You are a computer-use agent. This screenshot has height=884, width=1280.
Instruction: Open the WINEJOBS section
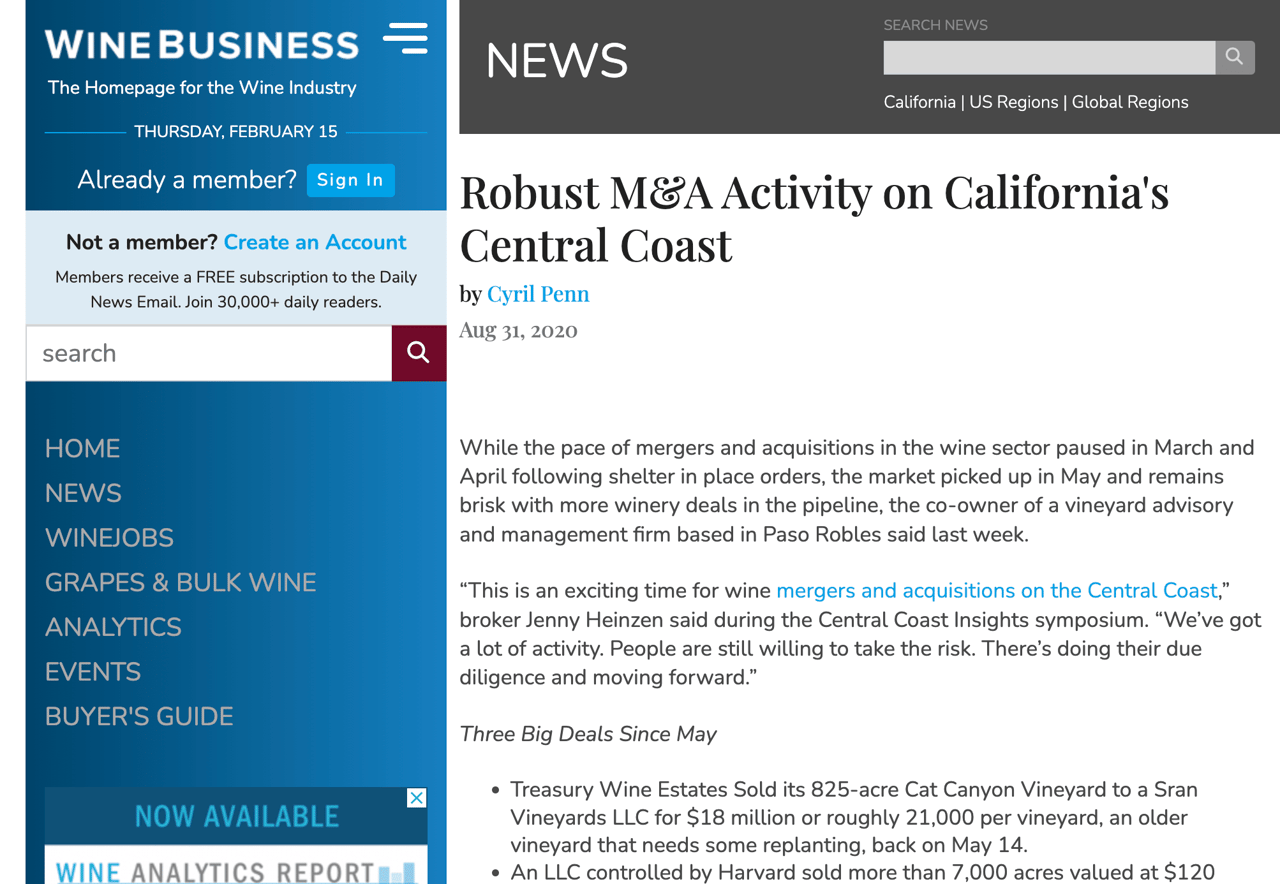(x=109, y=538)
